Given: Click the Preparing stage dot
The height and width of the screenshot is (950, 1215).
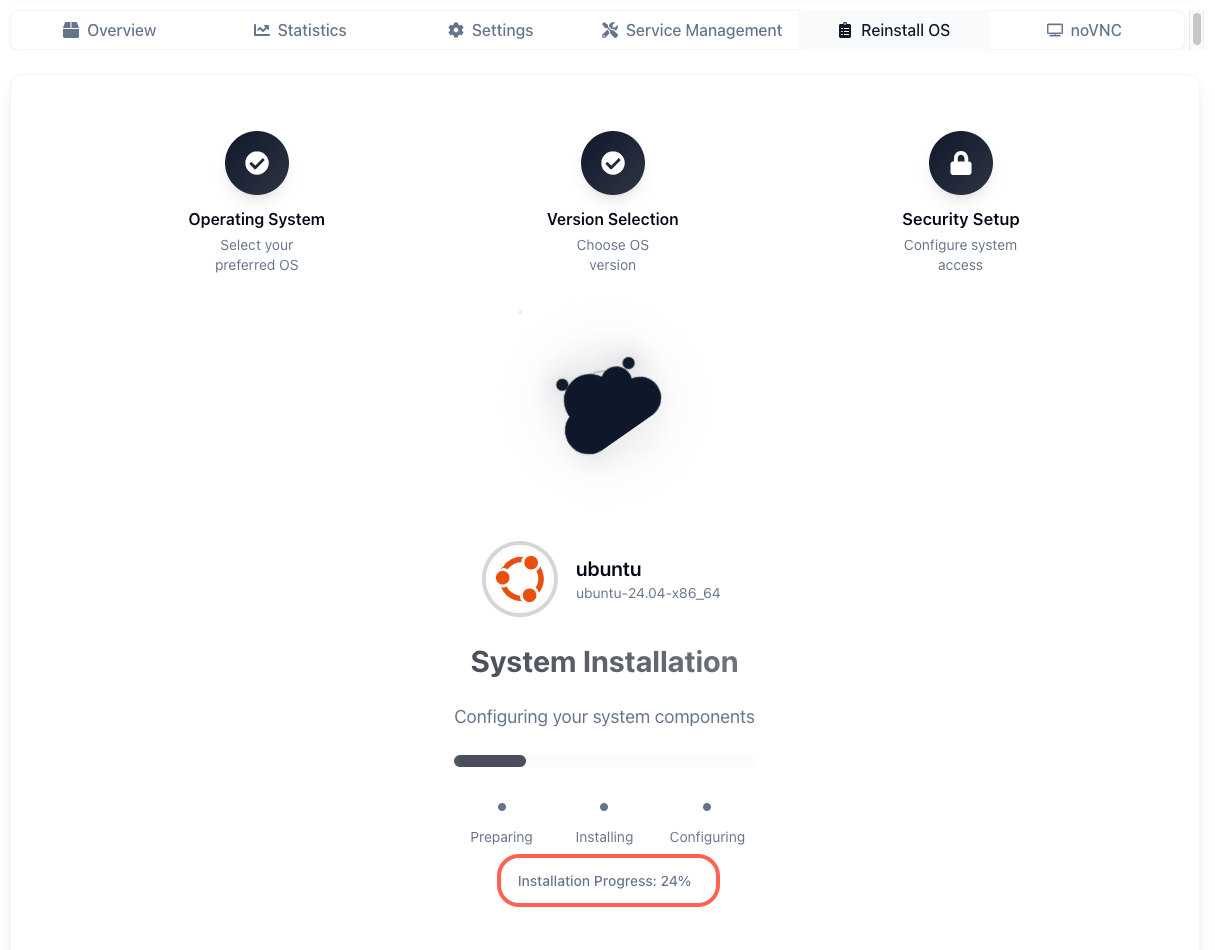Looking at the screenshot, I should click(502, 807).
